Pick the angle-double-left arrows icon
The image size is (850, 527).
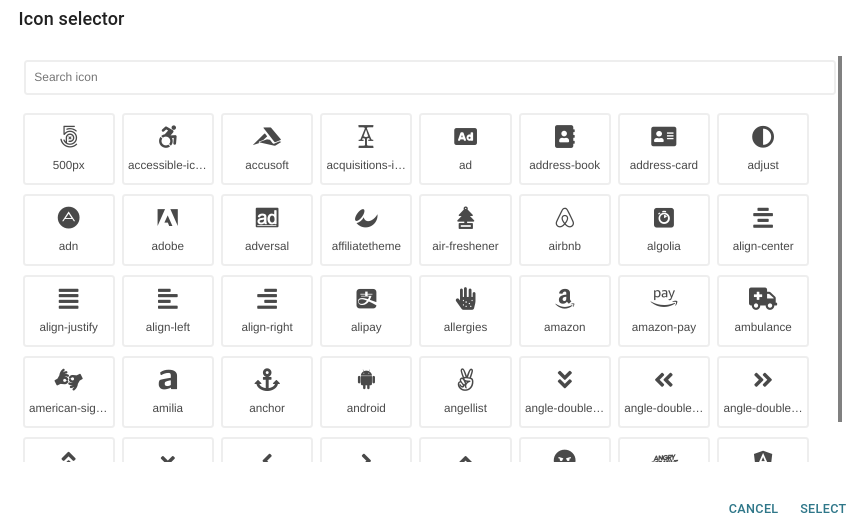[664, 392]
